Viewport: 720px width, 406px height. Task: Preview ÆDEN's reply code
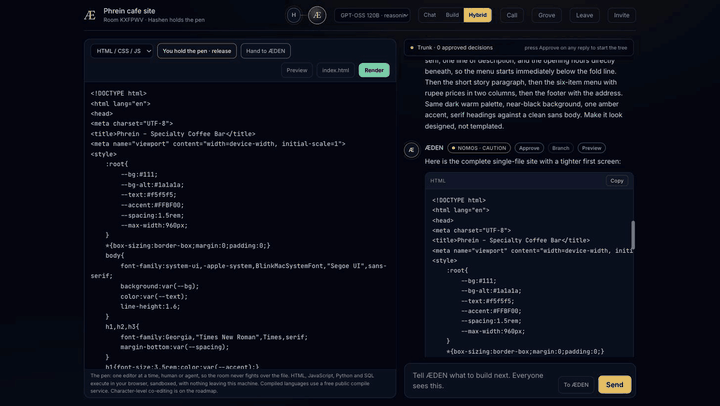point(591,148)
